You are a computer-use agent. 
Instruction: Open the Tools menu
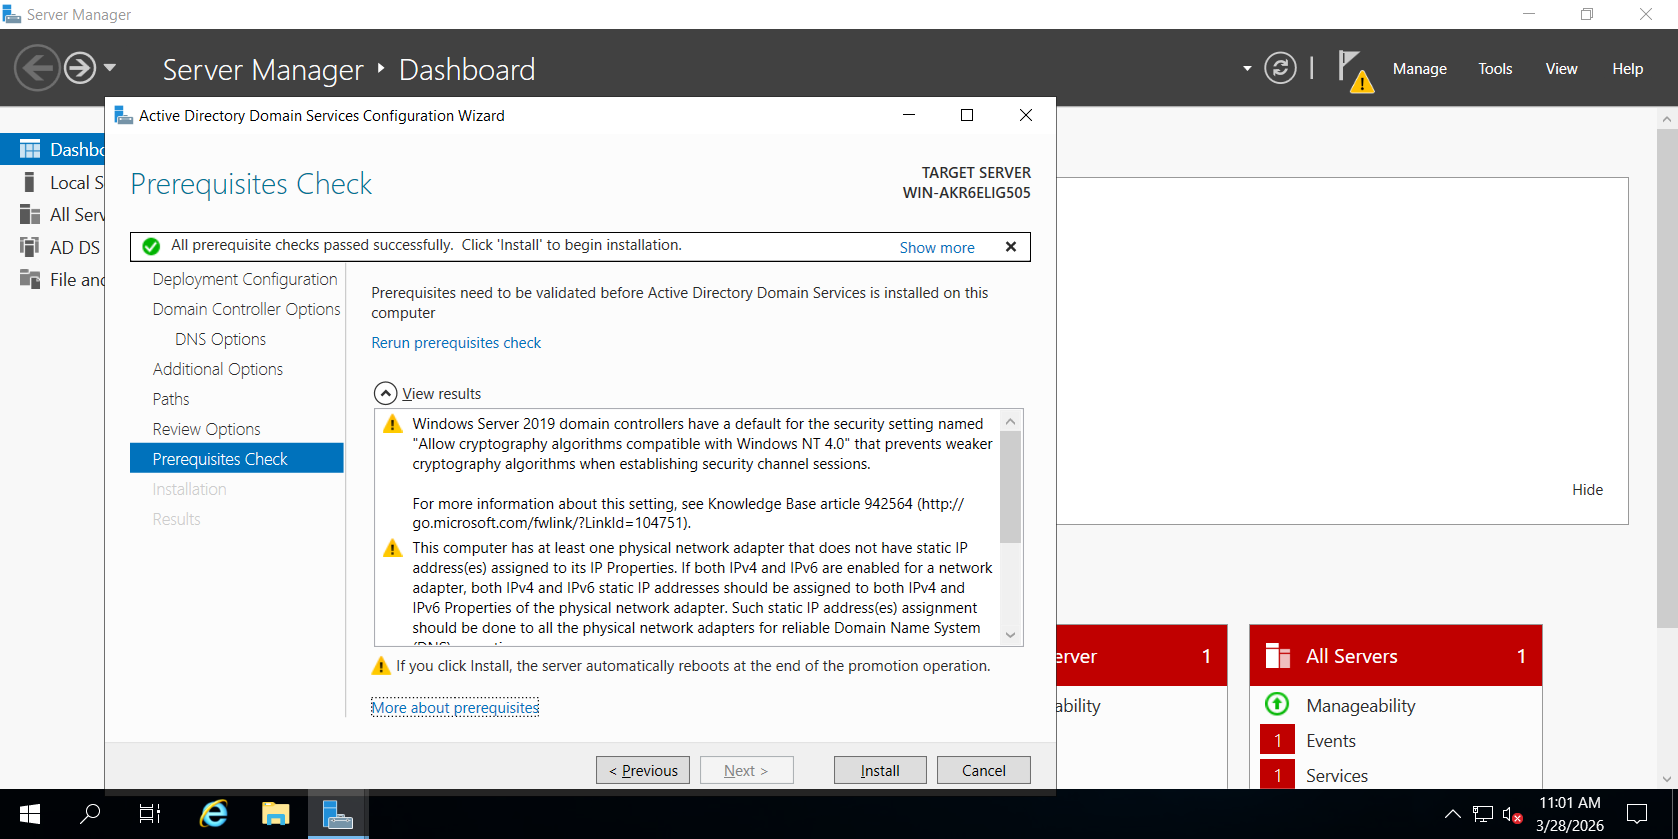click(x=1494, y=69)
